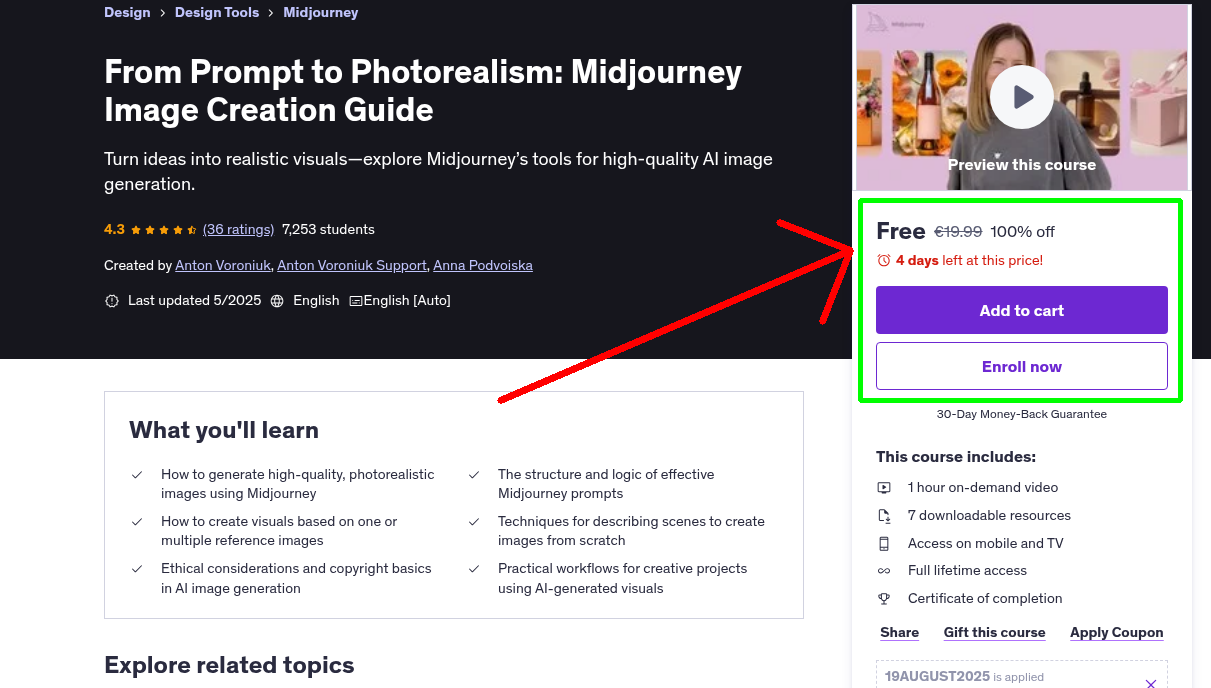Image resolution: width=1211 pixels, height=688 pixels.
Task: Click the 19AUGUST2025 coupon code text
Action: tap(937, 677)
